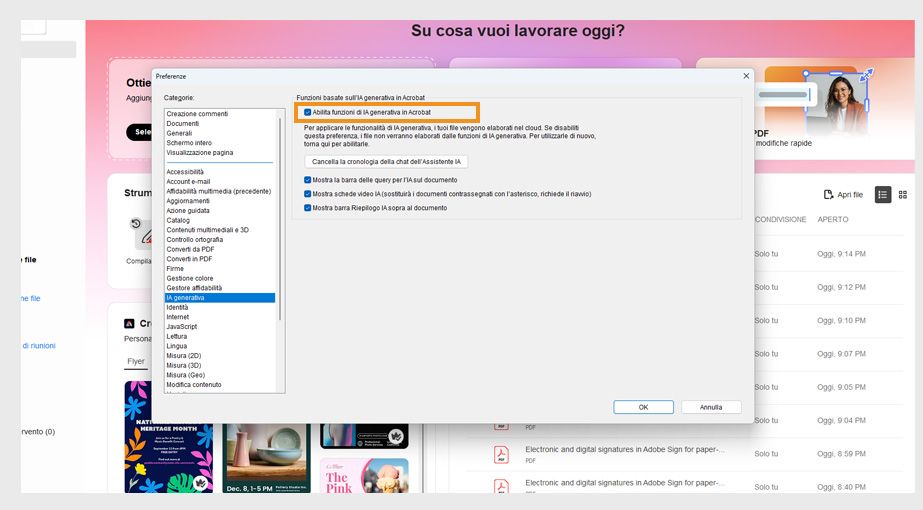Switch to grid view icon
The height and width of the screenshot is (510, 923).
click(x=902, y=194)
